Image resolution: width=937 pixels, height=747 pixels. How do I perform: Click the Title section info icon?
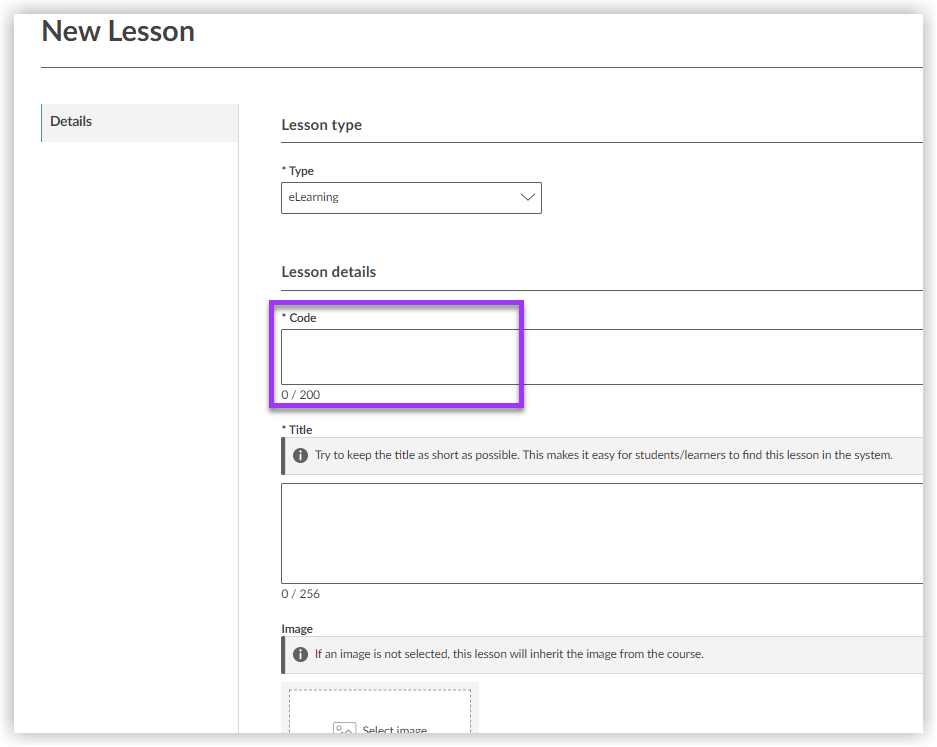pos(300,455)
